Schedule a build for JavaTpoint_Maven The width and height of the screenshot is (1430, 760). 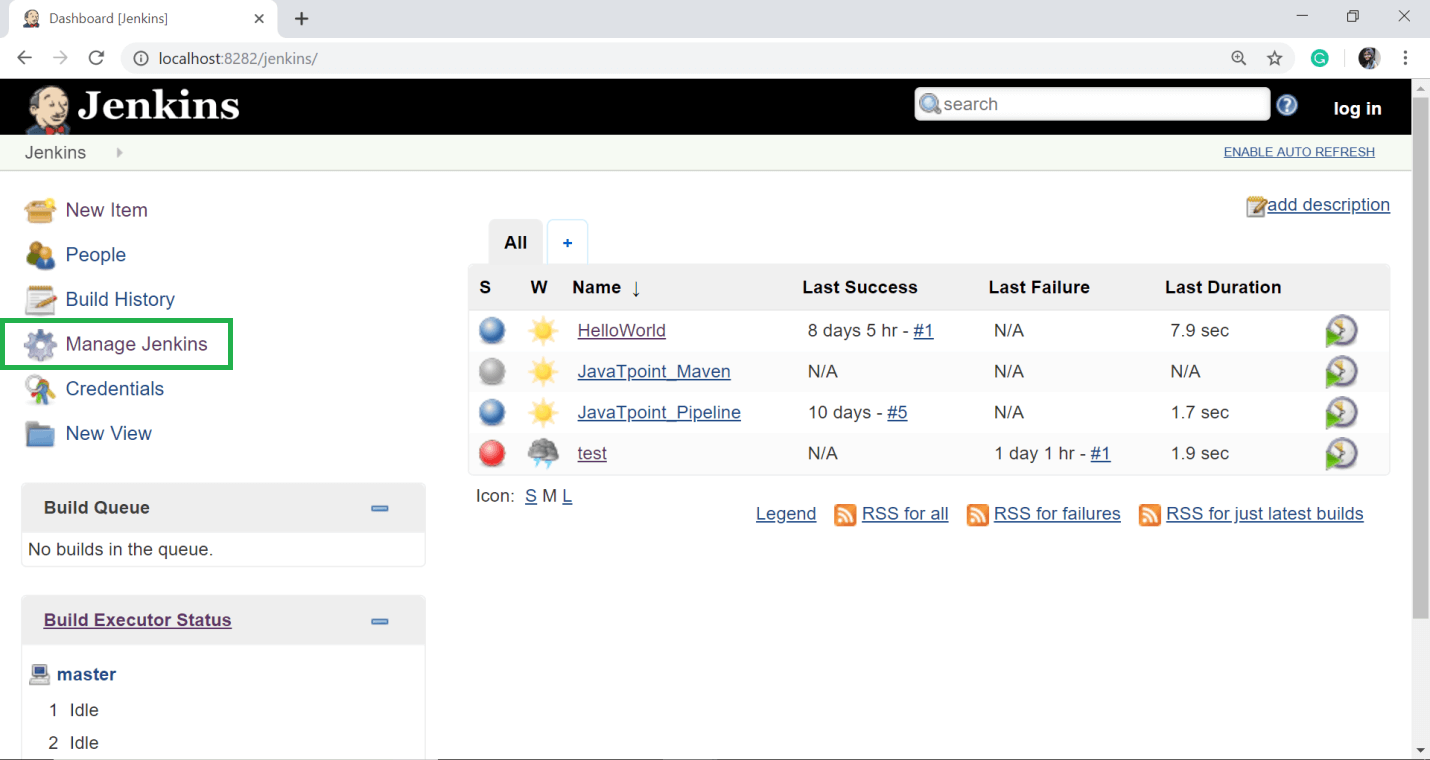(1341, 372)
